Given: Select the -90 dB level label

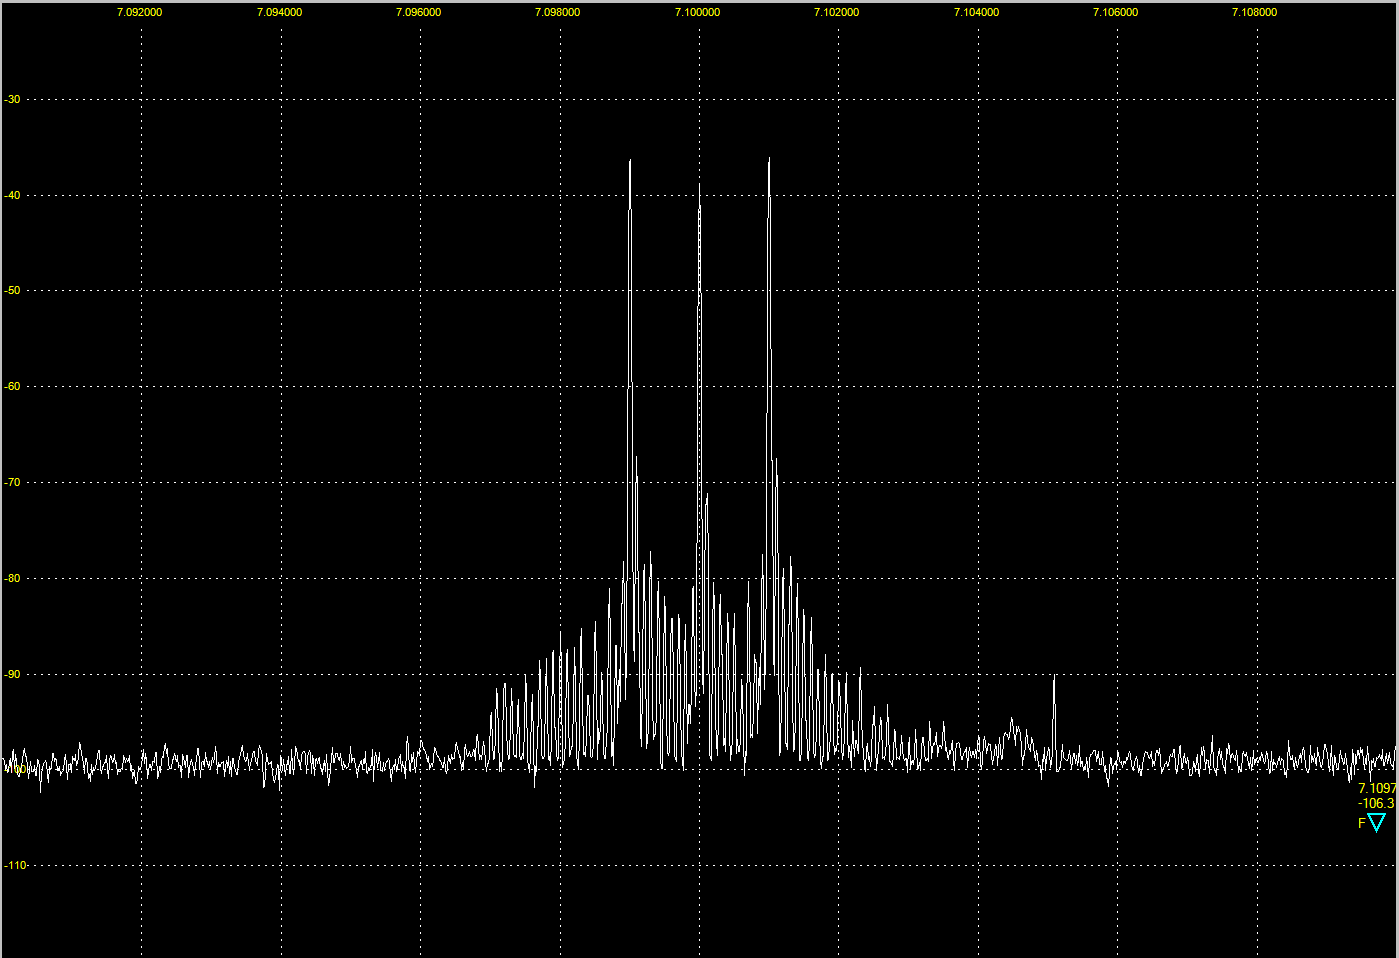Looking at the screenshot, I should point(12,674).
